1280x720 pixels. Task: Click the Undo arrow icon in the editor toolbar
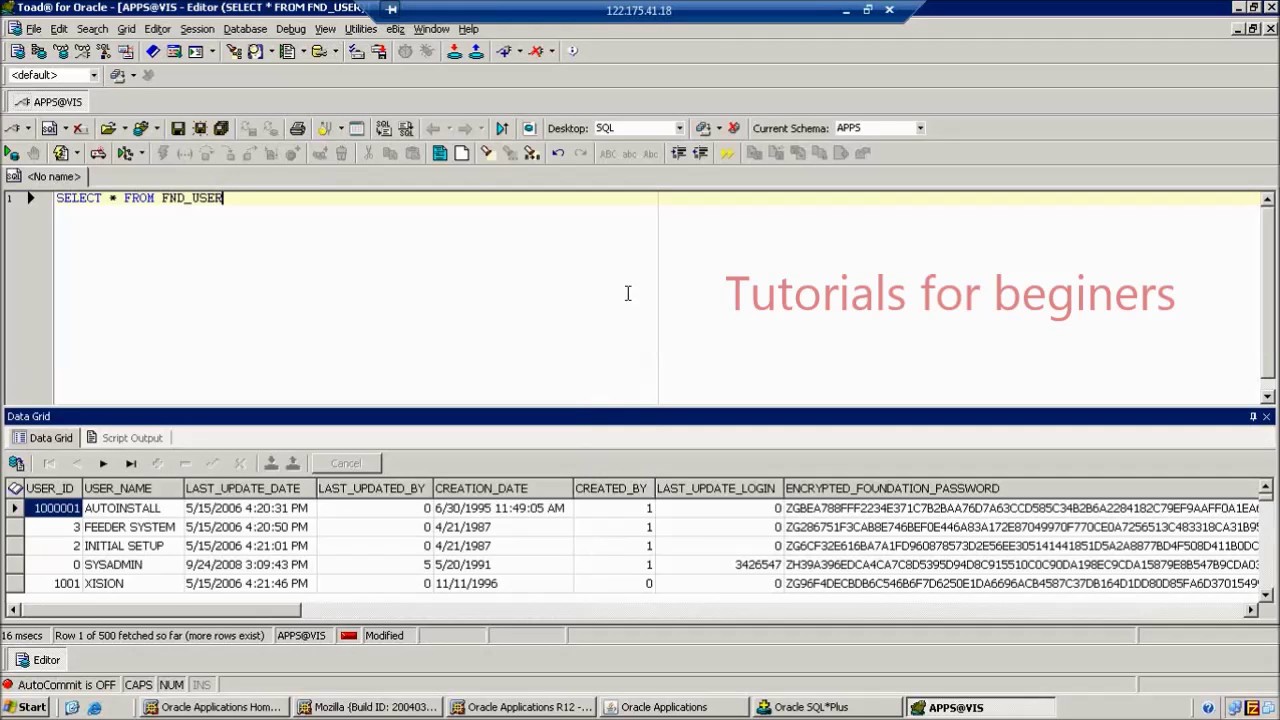click(558, 153)
